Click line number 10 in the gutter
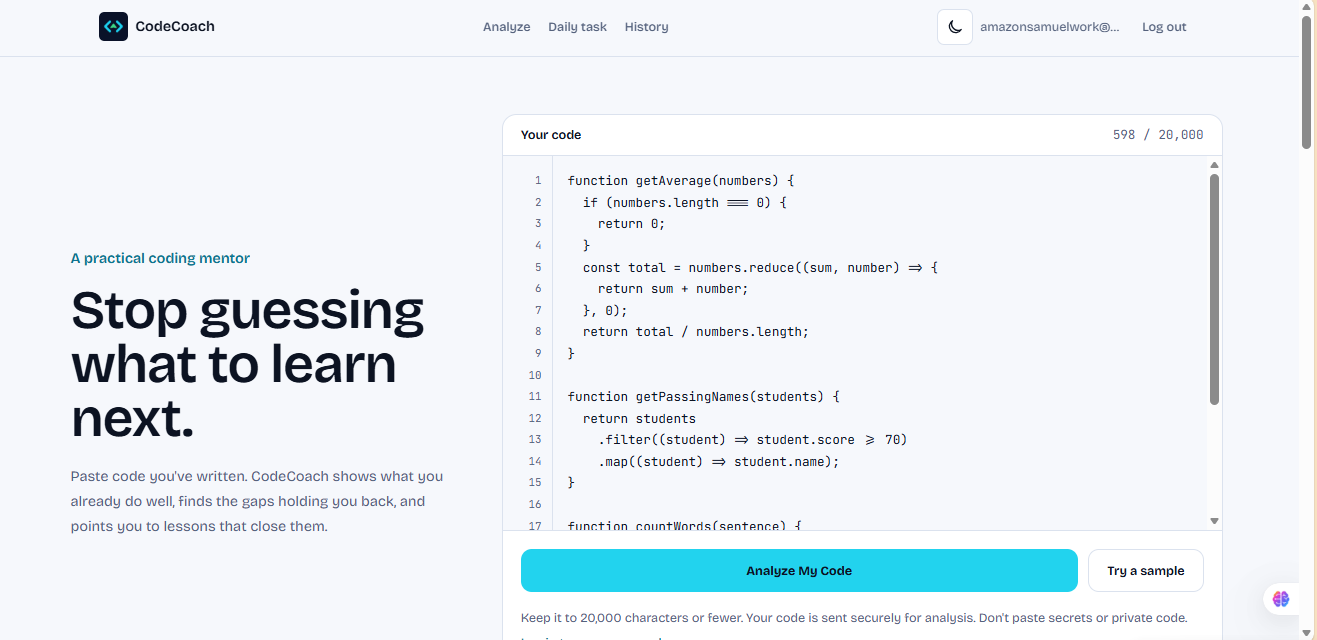Screen dimensions: 1317x640 coord(535,375)
